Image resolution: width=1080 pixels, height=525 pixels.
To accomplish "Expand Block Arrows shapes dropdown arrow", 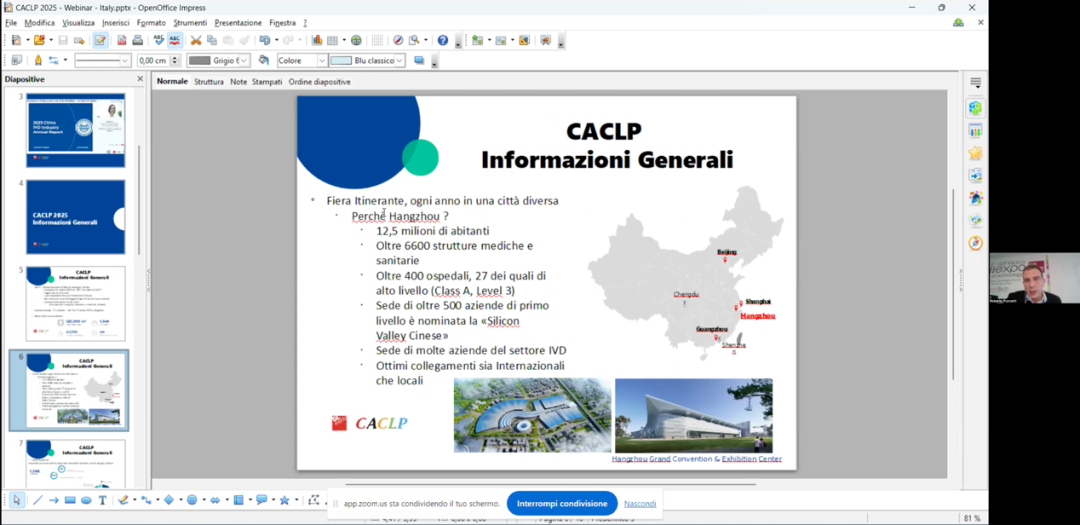I will click(226, 500).
